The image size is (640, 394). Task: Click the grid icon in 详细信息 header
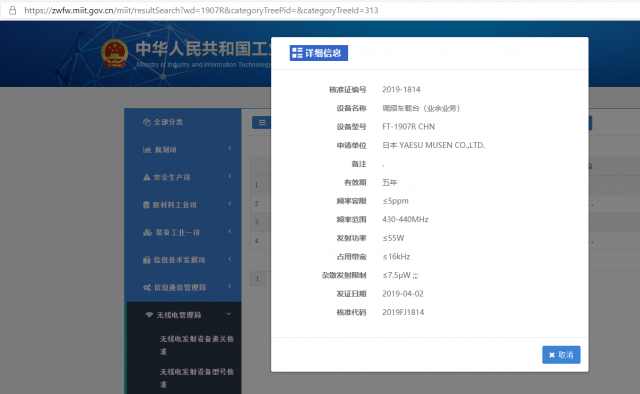click(x=297, y=53)
